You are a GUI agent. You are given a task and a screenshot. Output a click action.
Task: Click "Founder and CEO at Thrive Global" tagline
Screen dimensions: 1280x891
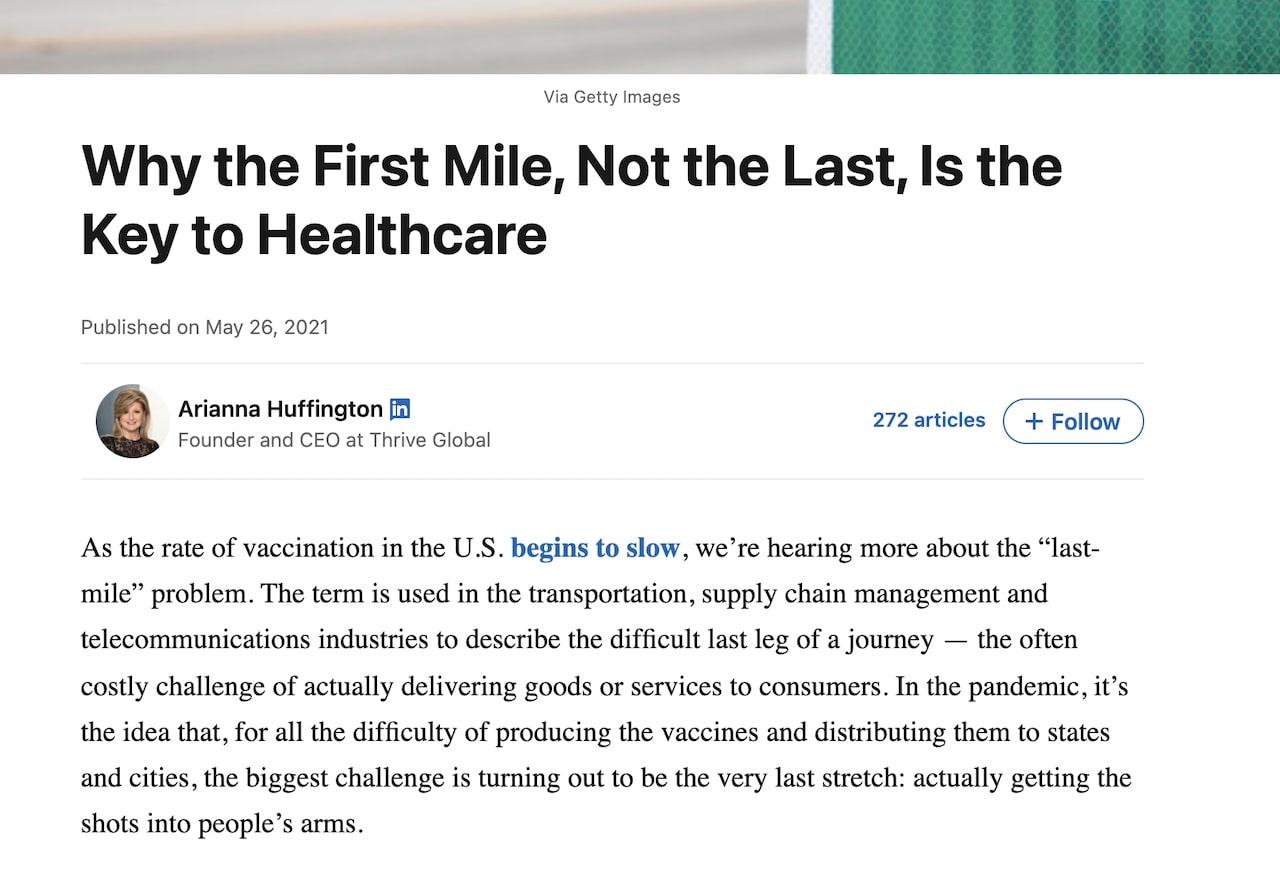click(x=334, y=440)
